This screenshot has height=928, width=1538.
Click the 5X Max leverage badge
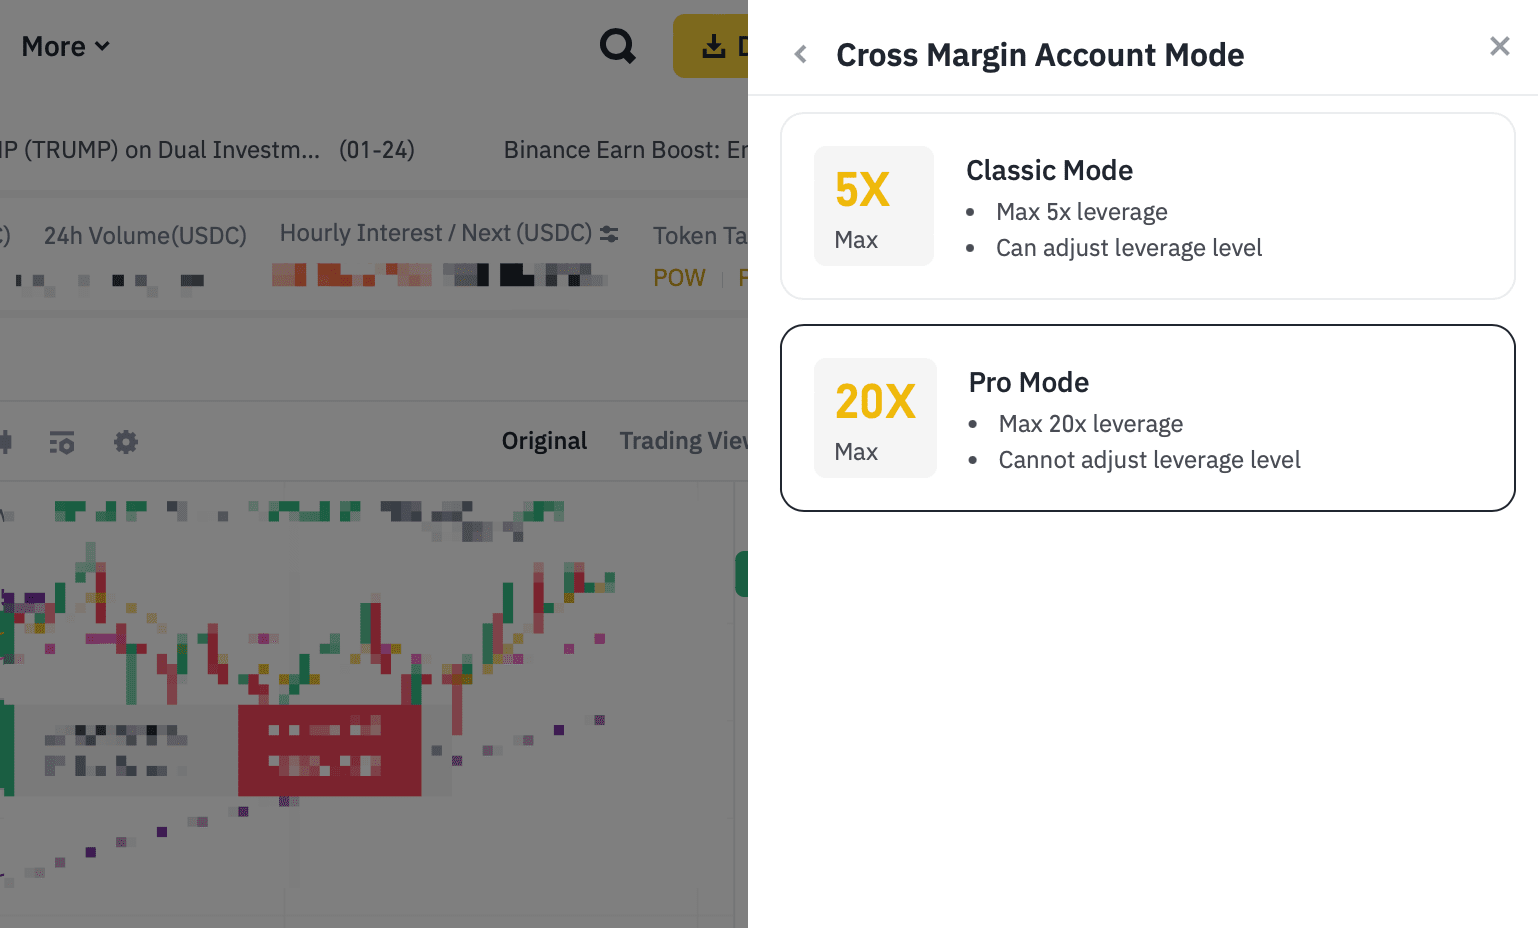pyautogui.click(x=873, y=206)
